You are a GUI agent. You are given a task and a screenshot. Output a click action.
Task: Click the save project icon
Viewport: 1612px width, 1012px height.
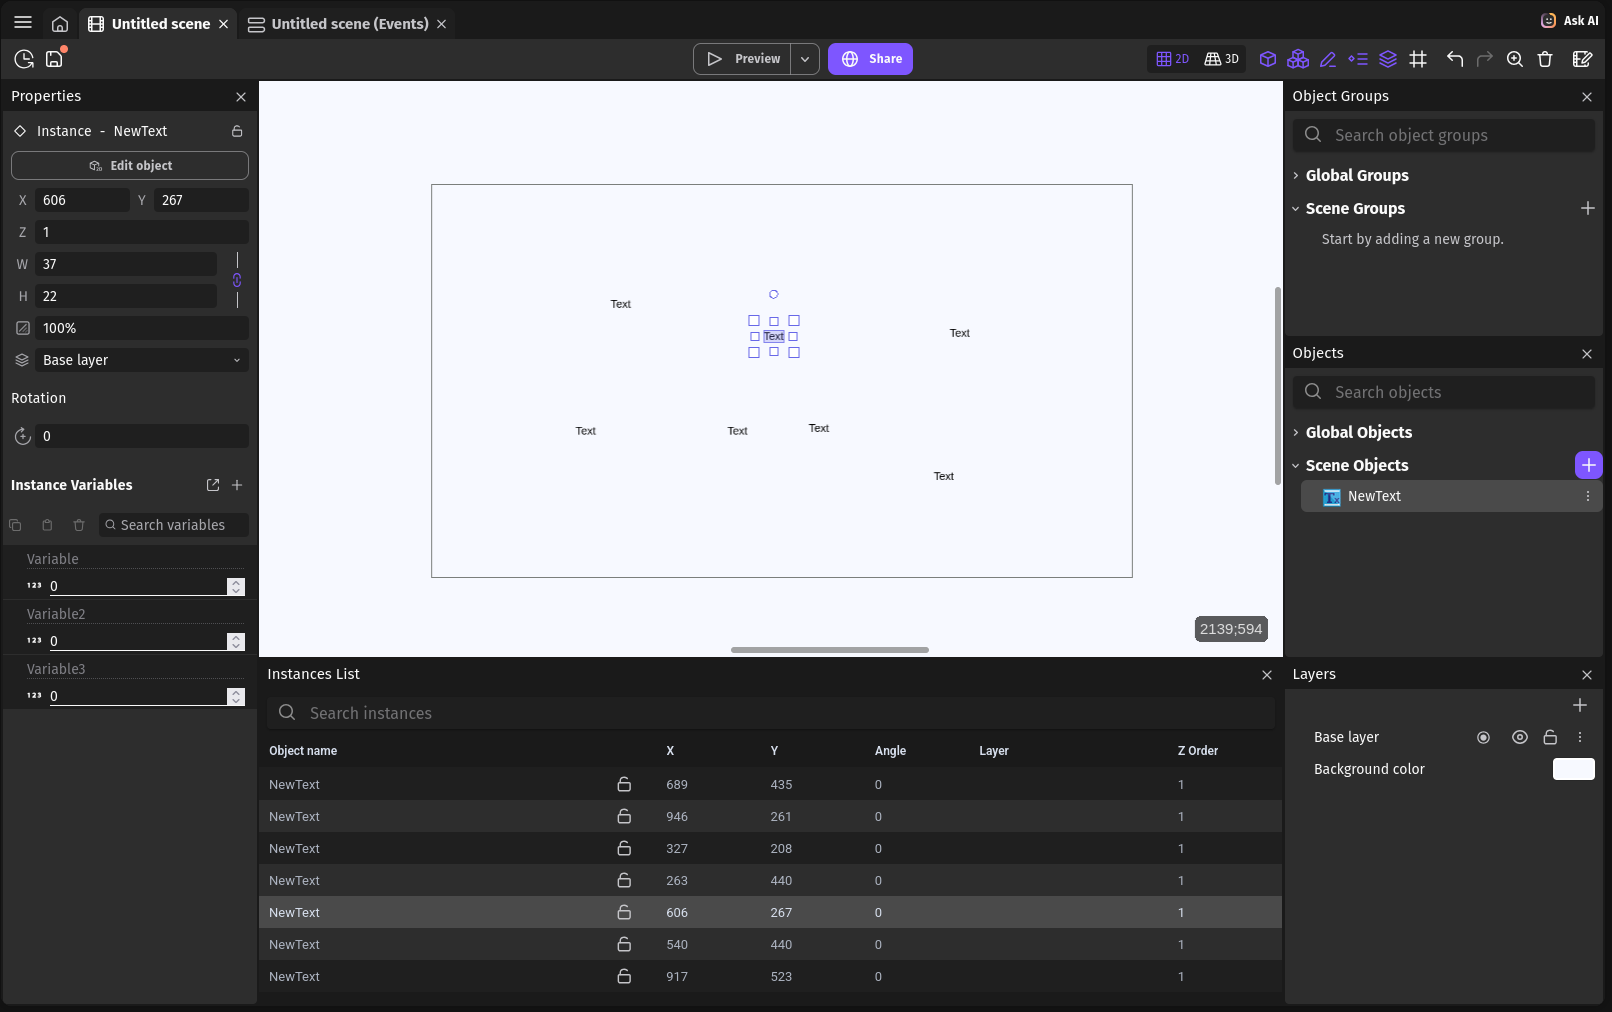(x=54, y=59)
